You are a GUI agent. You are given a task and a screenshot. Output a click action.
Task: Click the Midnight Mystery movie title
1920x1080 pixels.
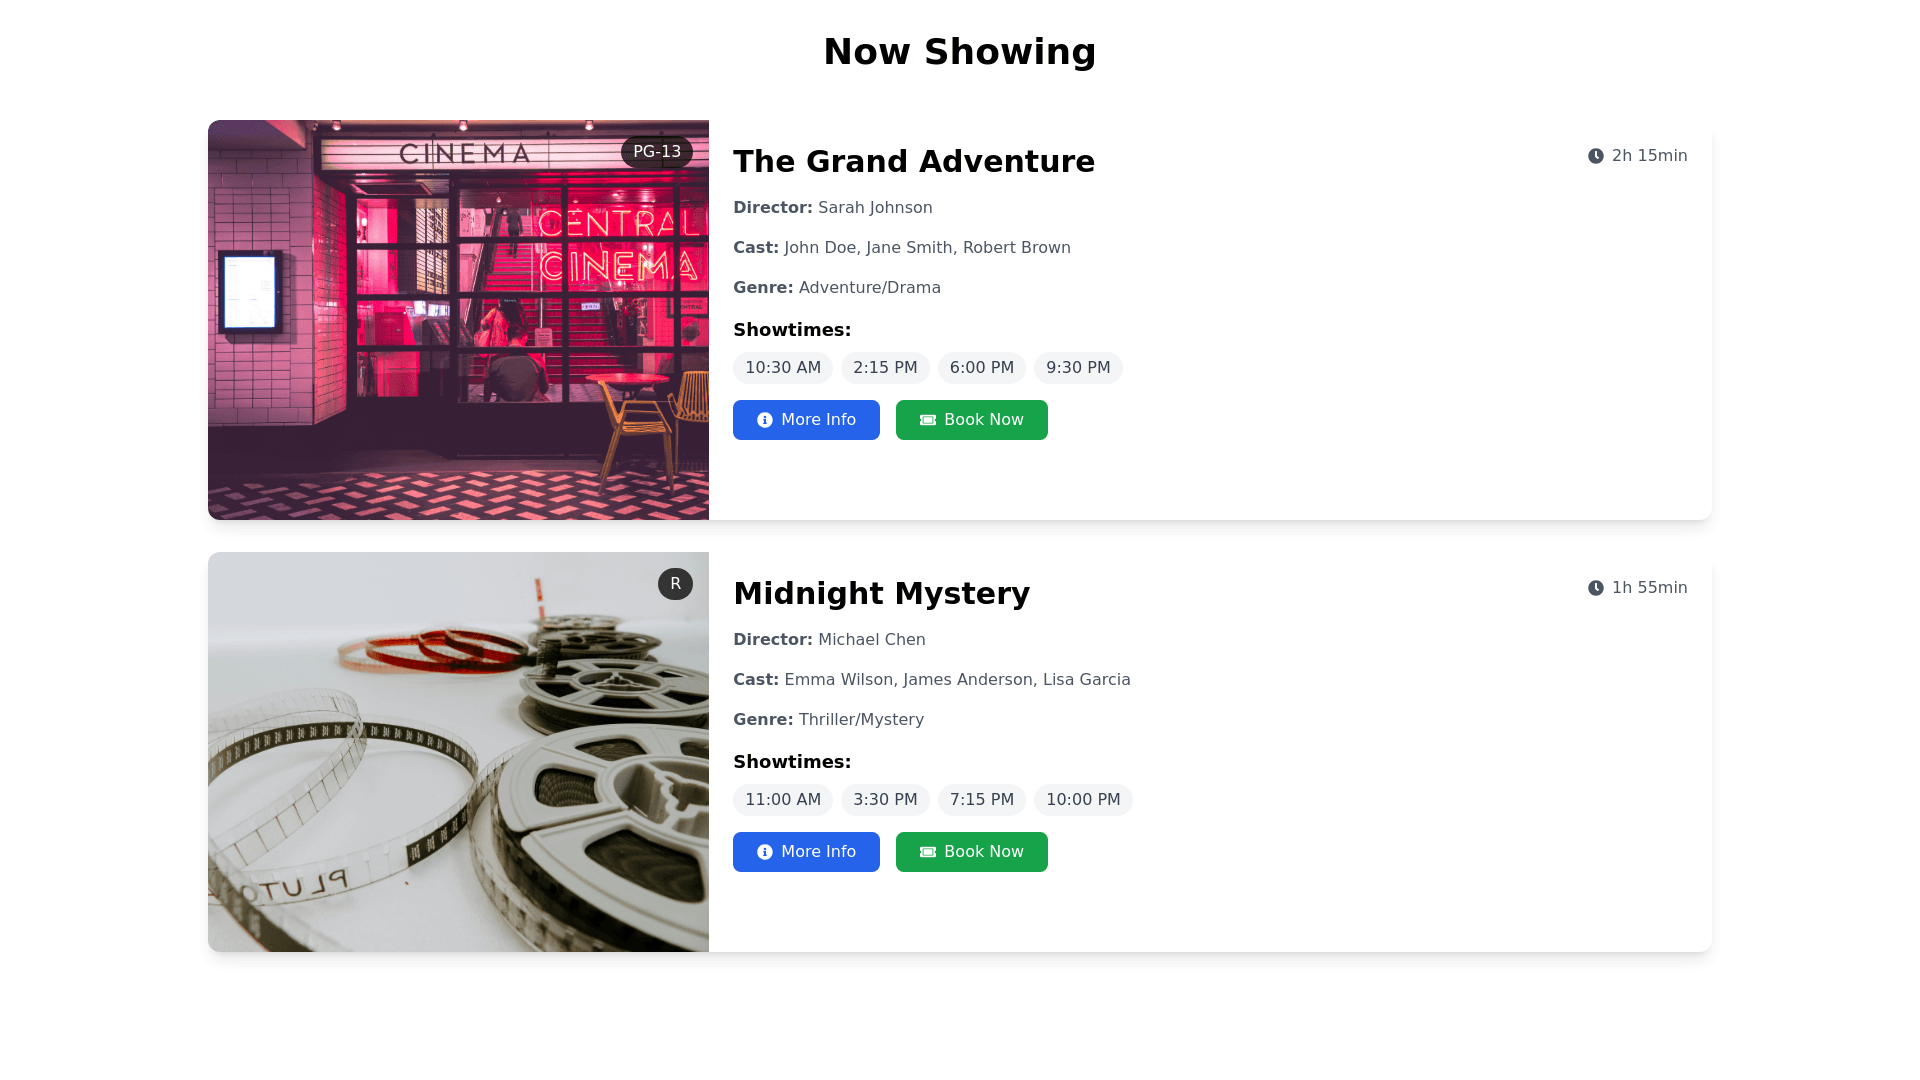pyautogui.click(x=881, y=593)
